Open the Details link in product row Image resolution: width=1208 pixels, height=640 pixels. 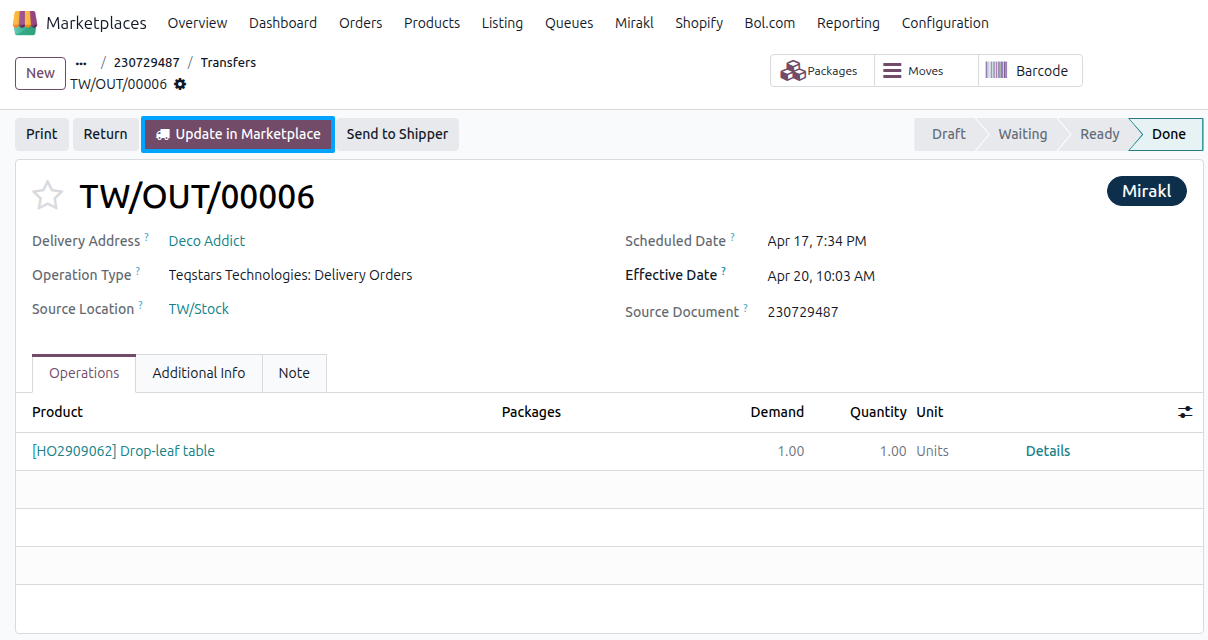1048,451
